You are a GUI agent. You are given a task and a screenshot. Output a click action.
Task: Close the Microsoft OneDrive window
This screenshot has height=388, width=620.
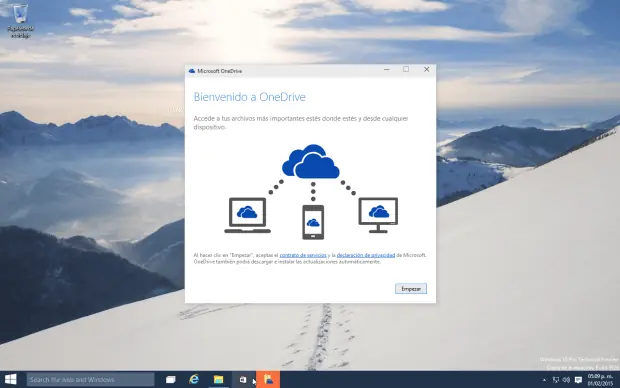click(x=426, y=69)
